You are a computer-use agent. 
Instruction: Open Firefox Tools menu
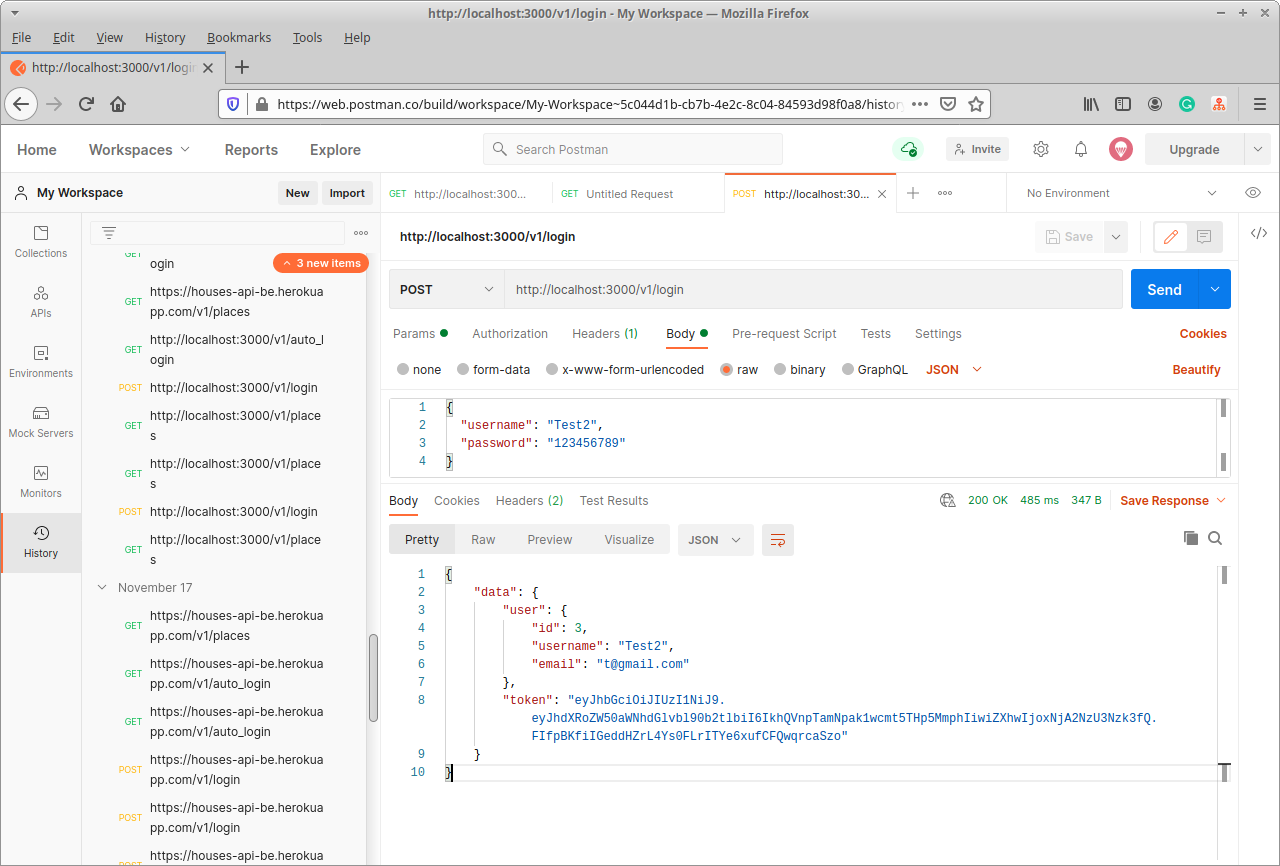tap(307, 37)
